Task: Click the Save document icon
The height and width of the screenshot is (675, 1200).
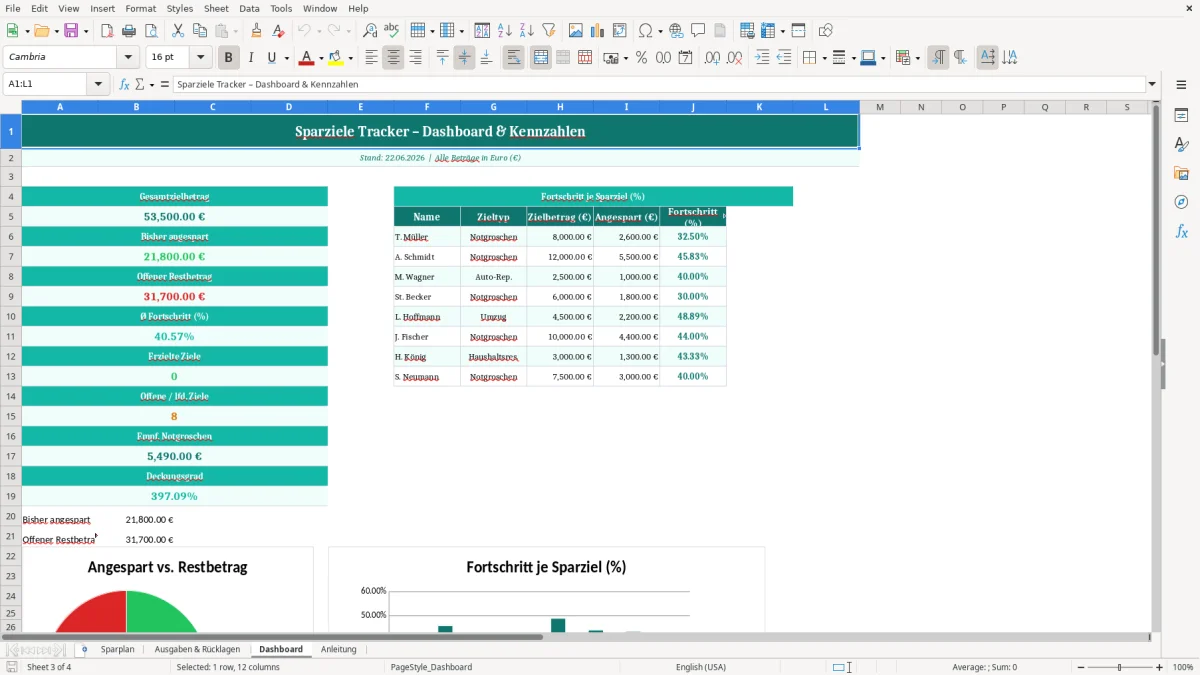Action: [72, 31]
